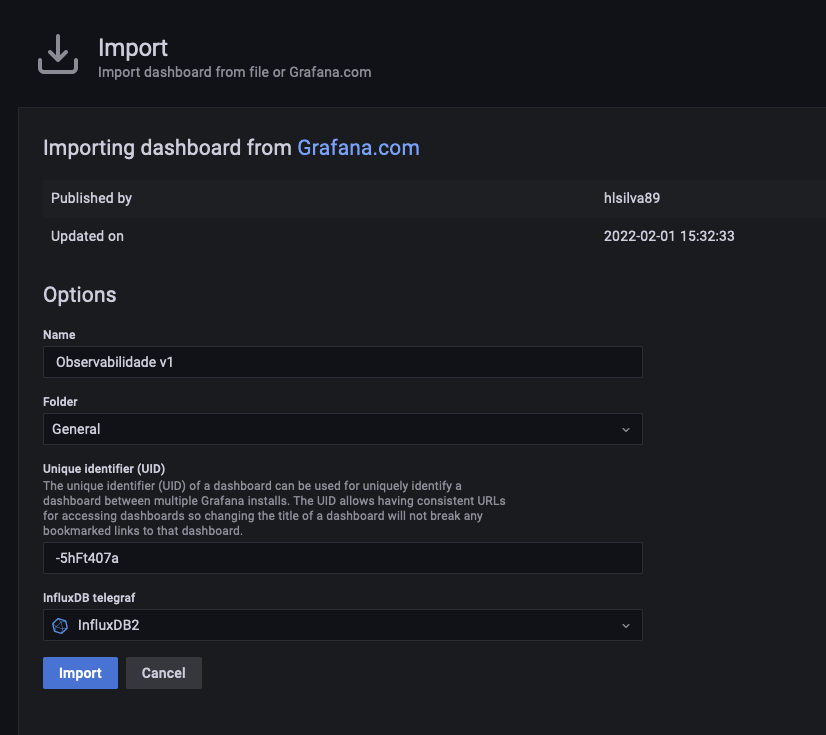Select the publisher name hlsilva89
The width and height of the screenshot is (826, 735).
[632, 198]
